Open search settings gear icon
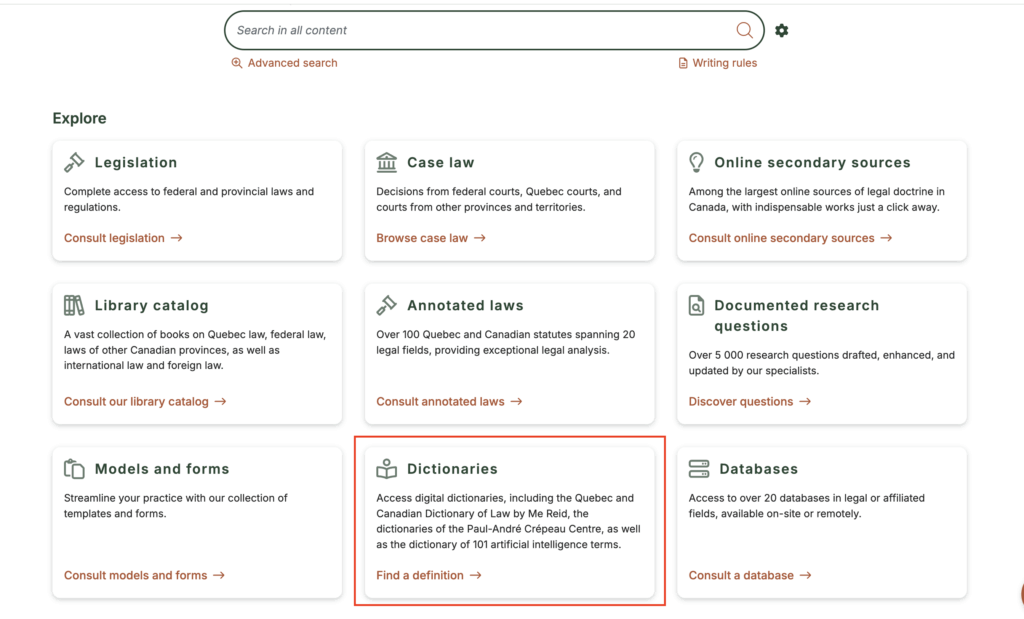 (x=782, y=30)
